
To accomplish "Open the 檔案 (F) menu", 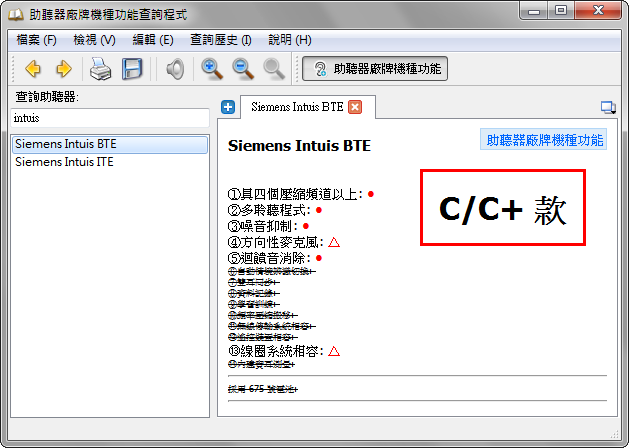I will click(x=37, y=40).
